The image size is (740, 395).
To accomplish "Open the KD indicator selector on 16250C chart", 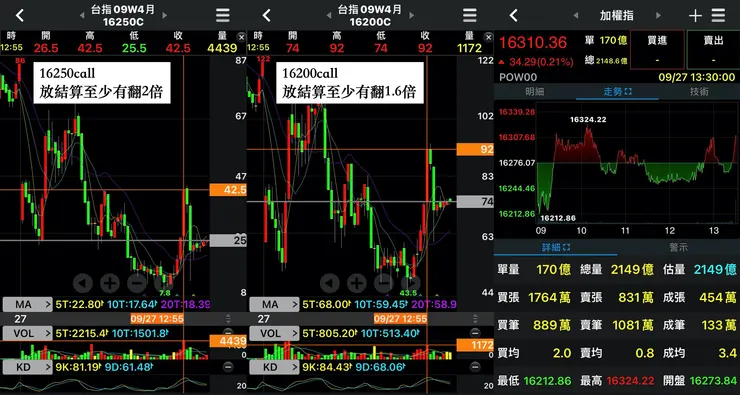I will [27, 366].
